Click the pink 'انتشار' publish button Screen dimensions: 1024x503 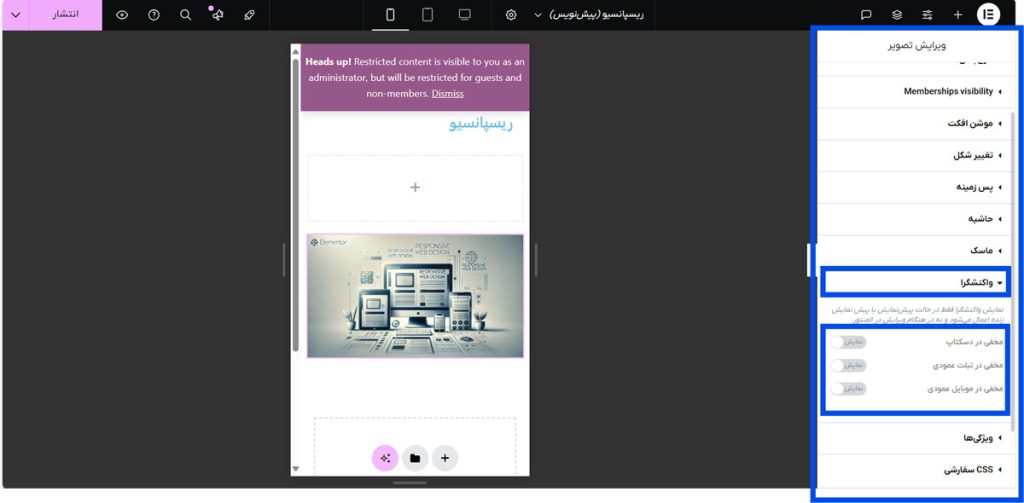[x=65, y=15]
